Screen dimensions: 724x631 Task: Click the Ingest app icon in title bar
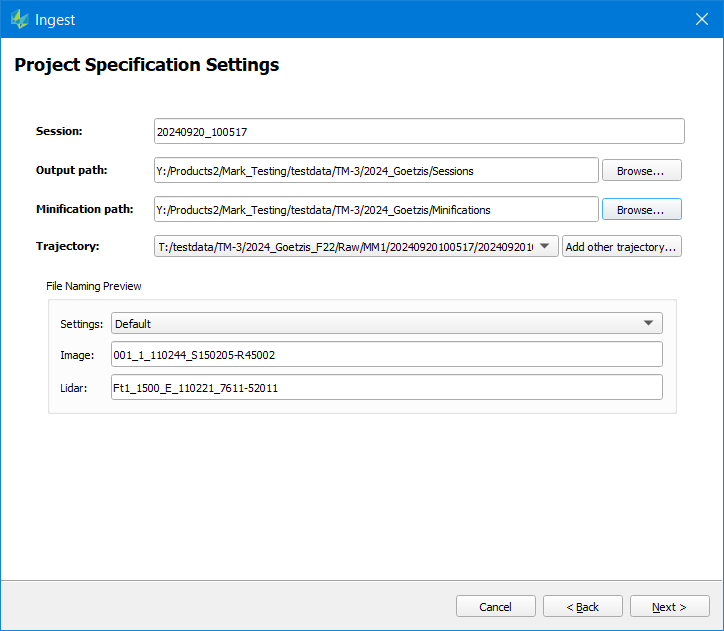[19, 19]
